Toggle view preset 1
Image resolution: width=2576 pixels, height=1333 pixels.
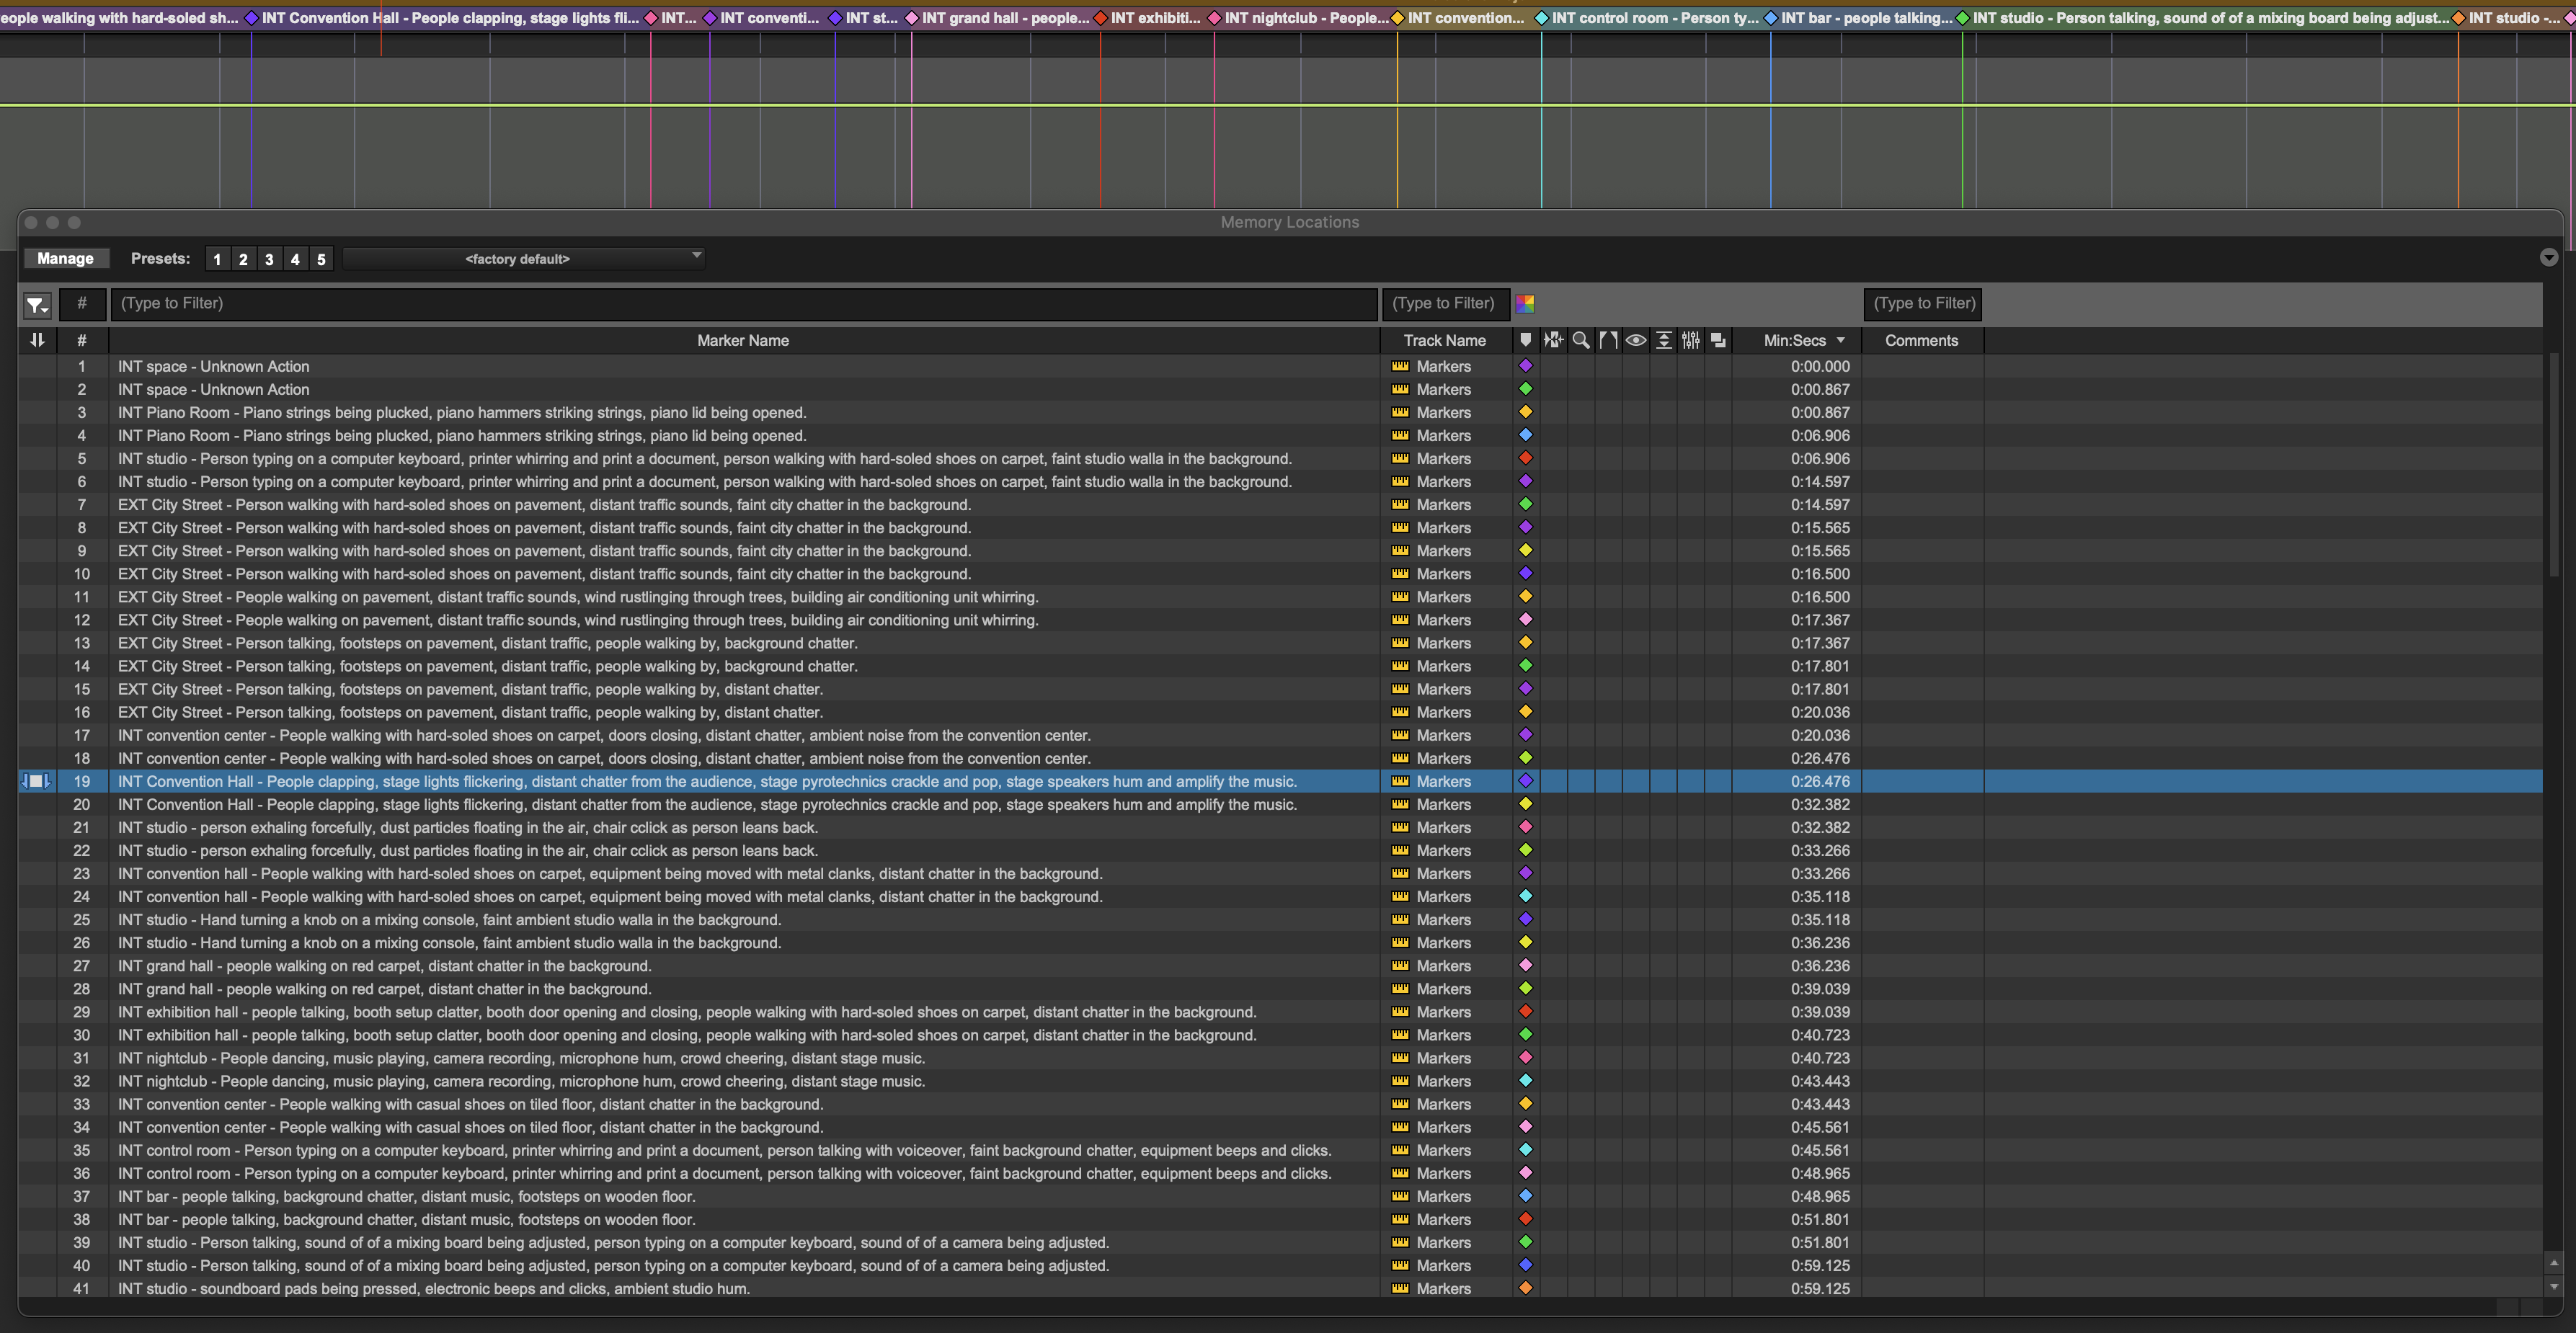(217, 259)
